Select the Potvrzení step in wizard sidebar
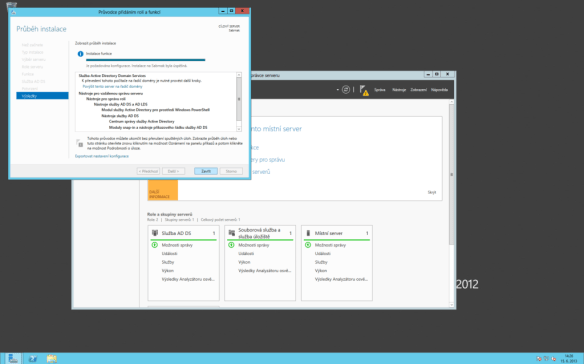 (x=30, y=89)
